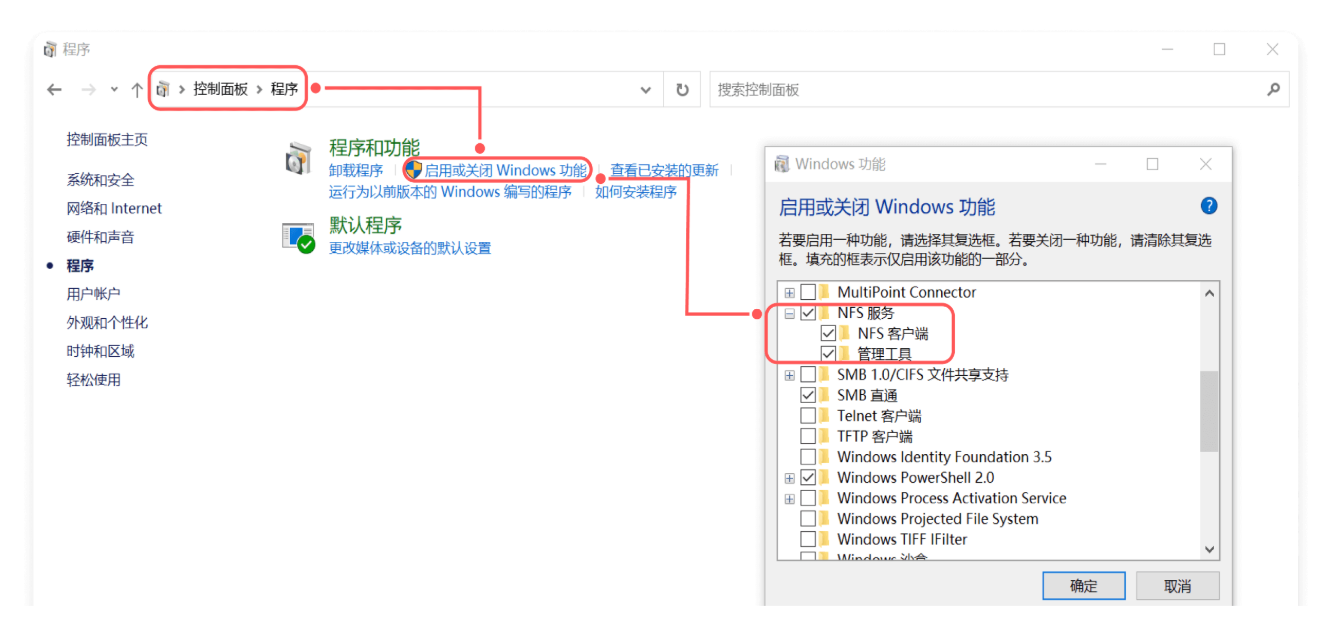
Task: Tick the TFTP 客户端 checkbox
Action: click(x=808, y=436)
